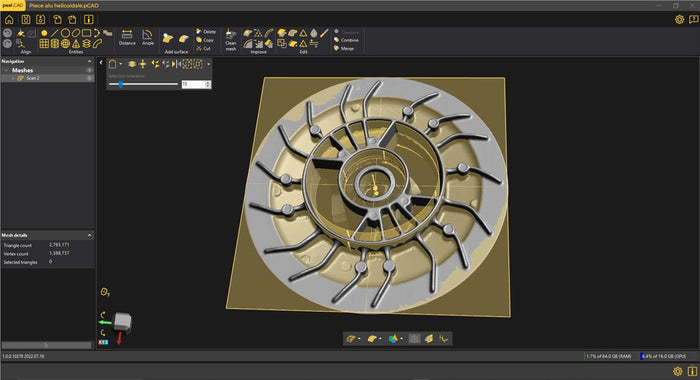The height and width of the screenshot is (380, 700).
Task: Click the Redo circular arrow icon
Action: (x=7, y=43)
